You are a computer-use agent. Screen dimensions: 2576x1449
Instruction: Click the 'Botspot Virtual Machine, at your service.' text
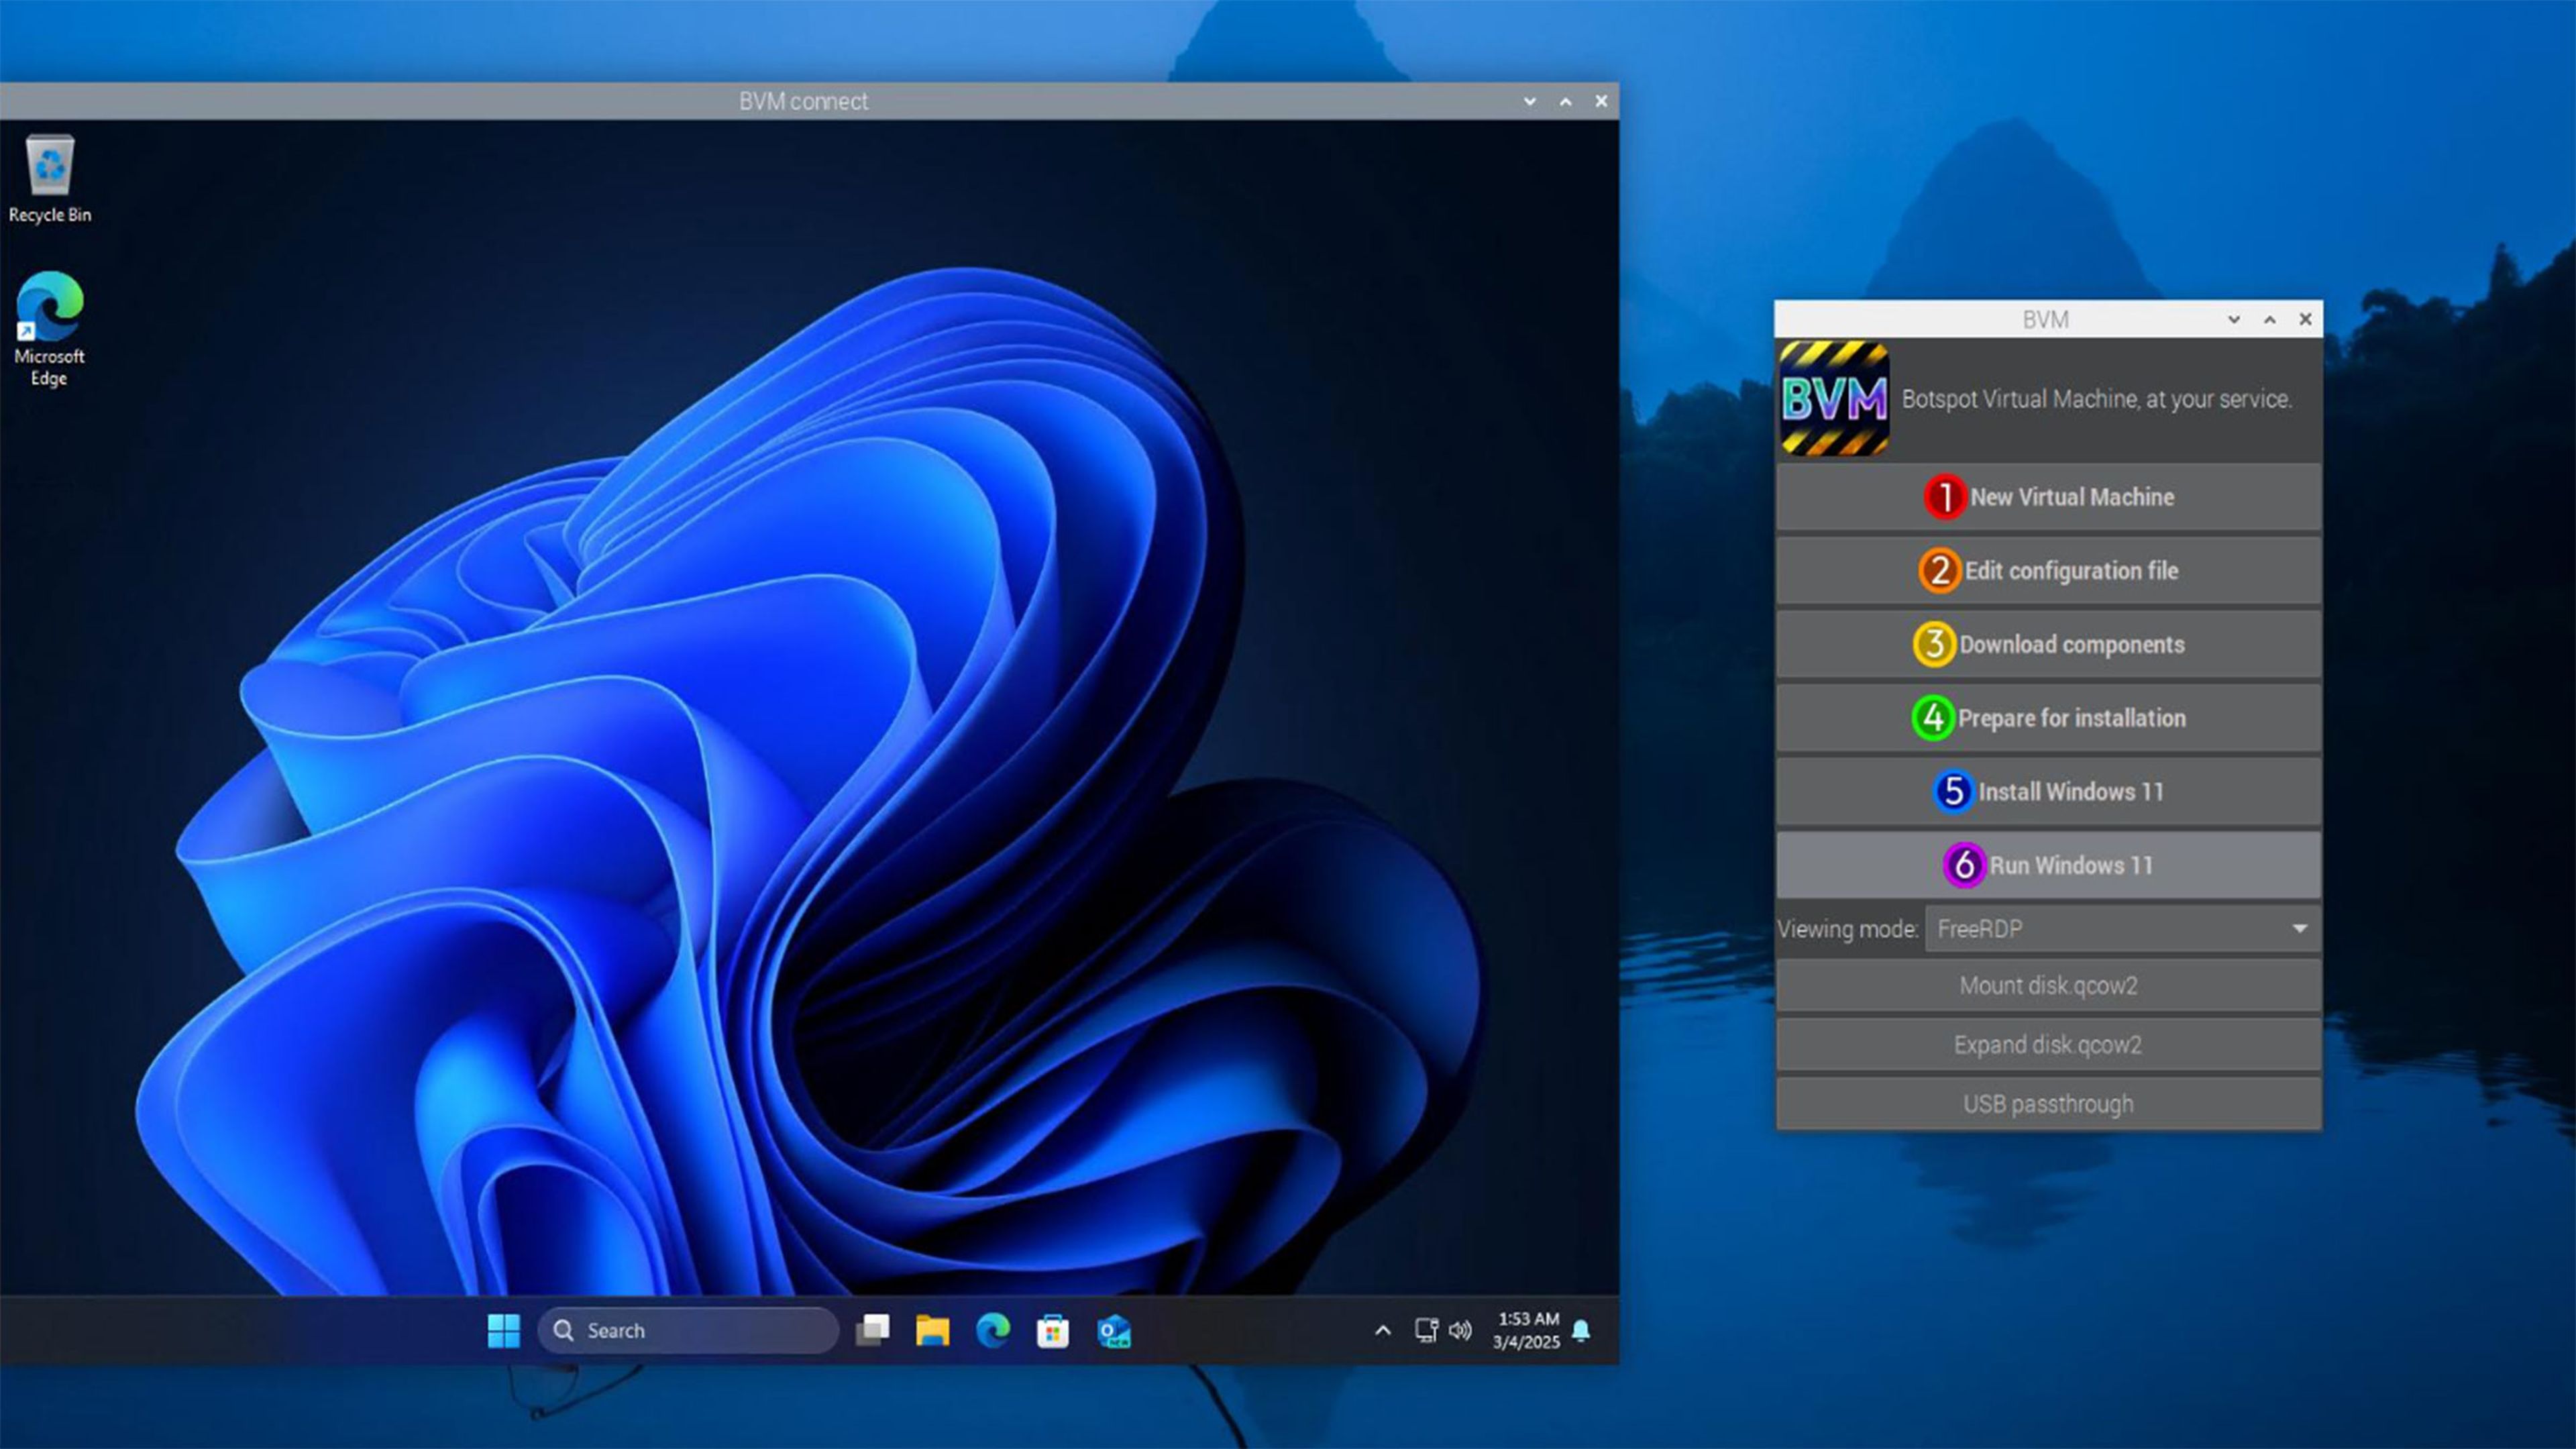pyautogui.click(x=2096, y=399)
